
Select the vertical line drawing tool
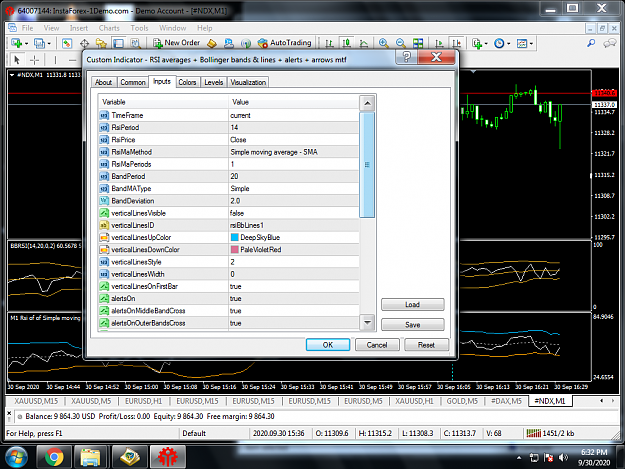click(55, 60)
